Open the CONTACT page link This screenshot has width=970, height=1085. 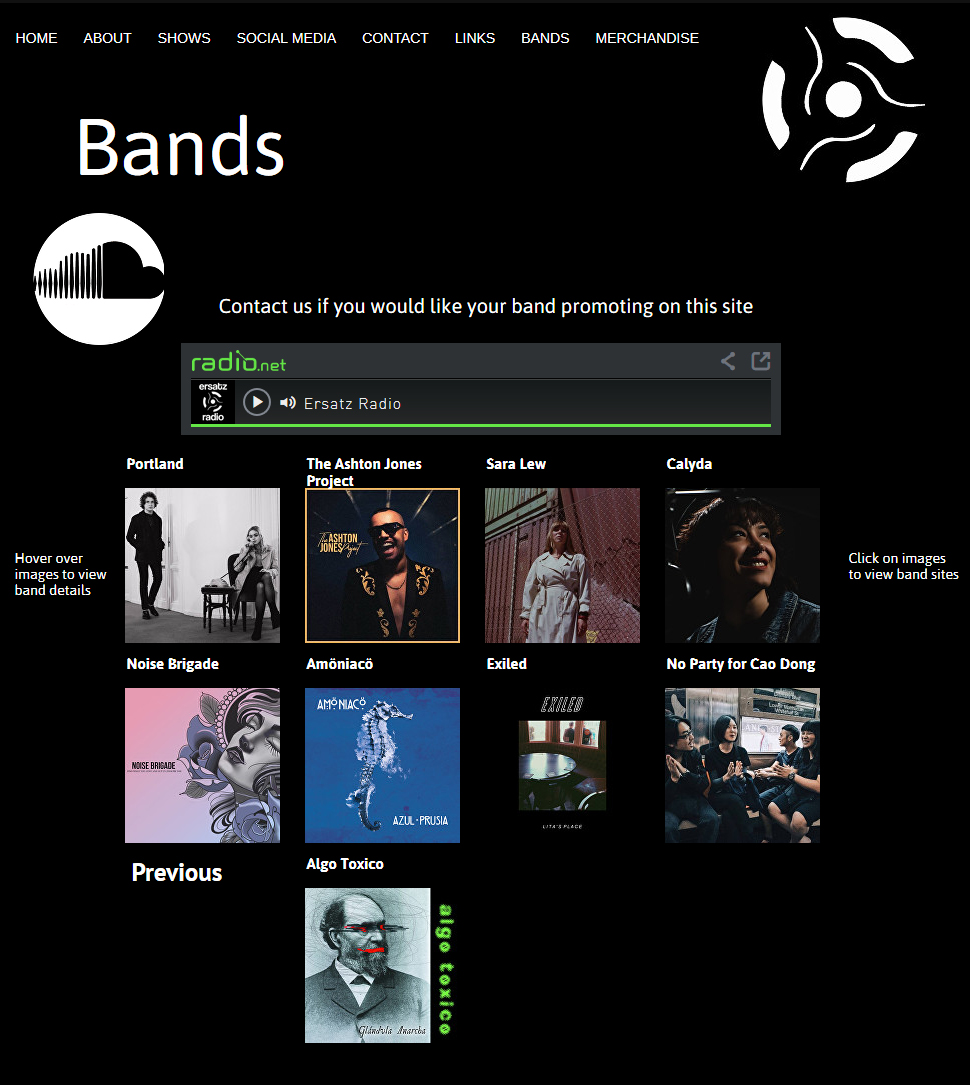395,38
